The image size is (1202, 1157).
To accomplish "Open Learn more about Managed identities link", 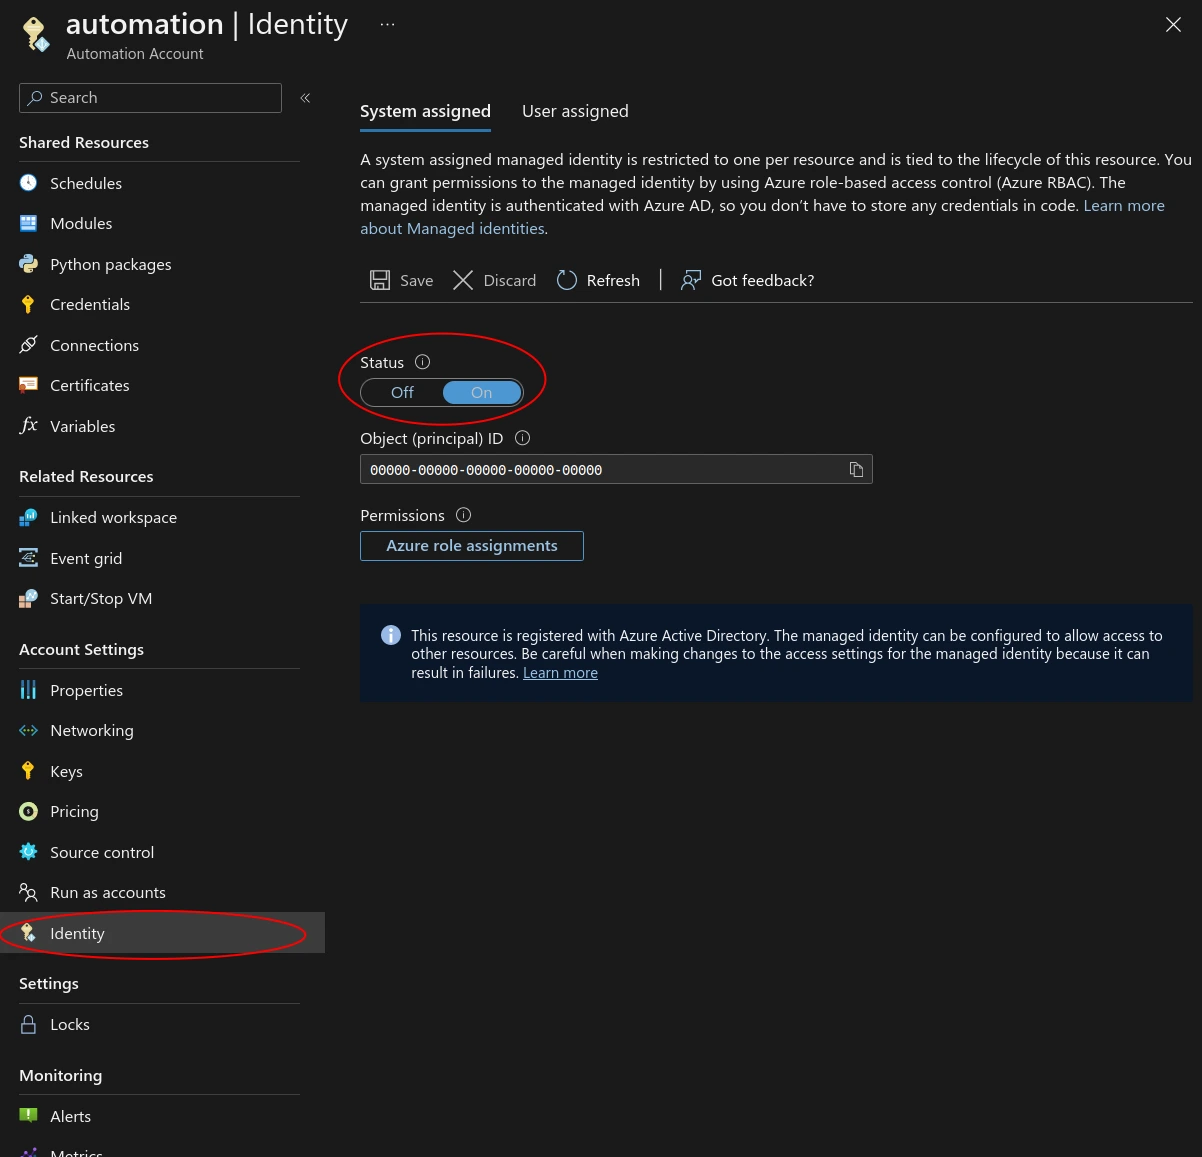I will point(762,217).
